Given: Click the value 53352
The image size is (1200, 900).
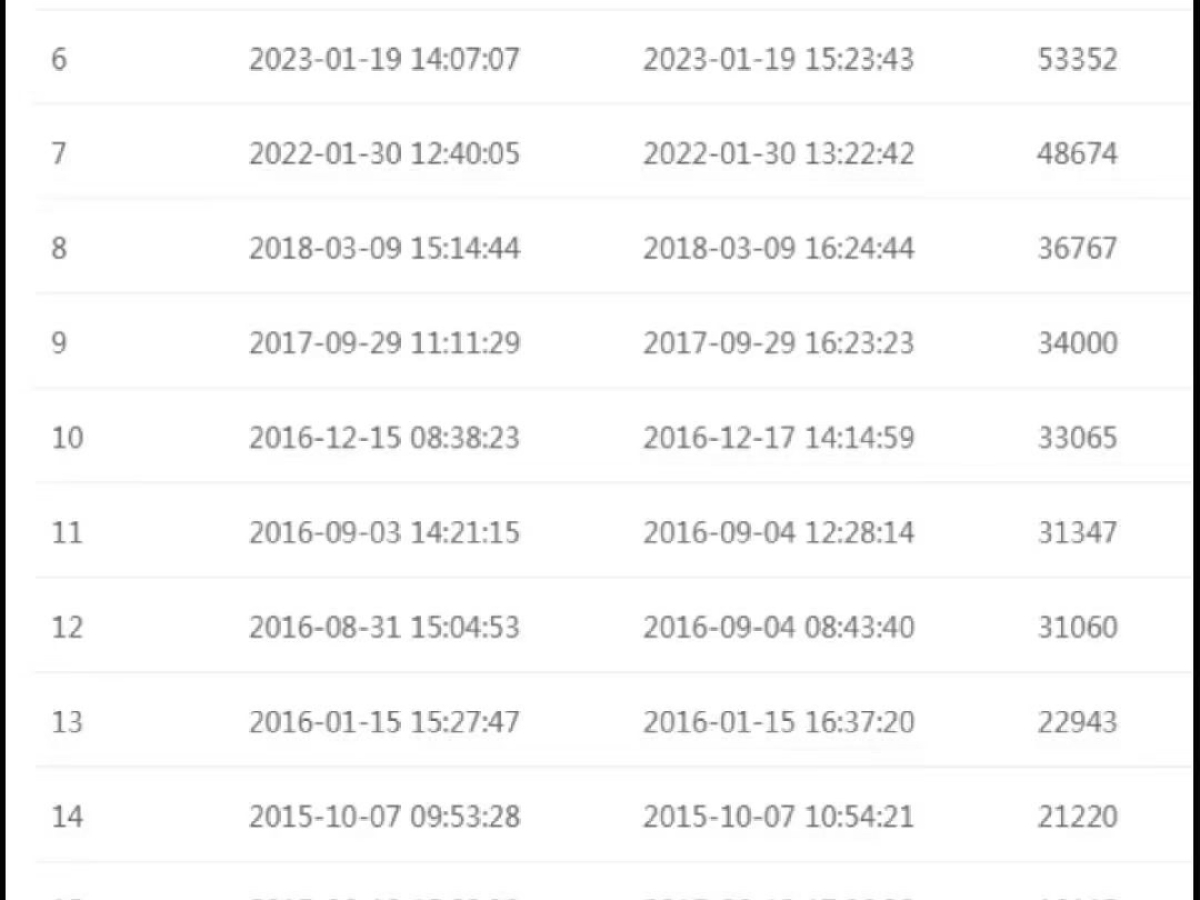Looking at the screenshot, I should pyautogui.click(x=1077, y=59).
